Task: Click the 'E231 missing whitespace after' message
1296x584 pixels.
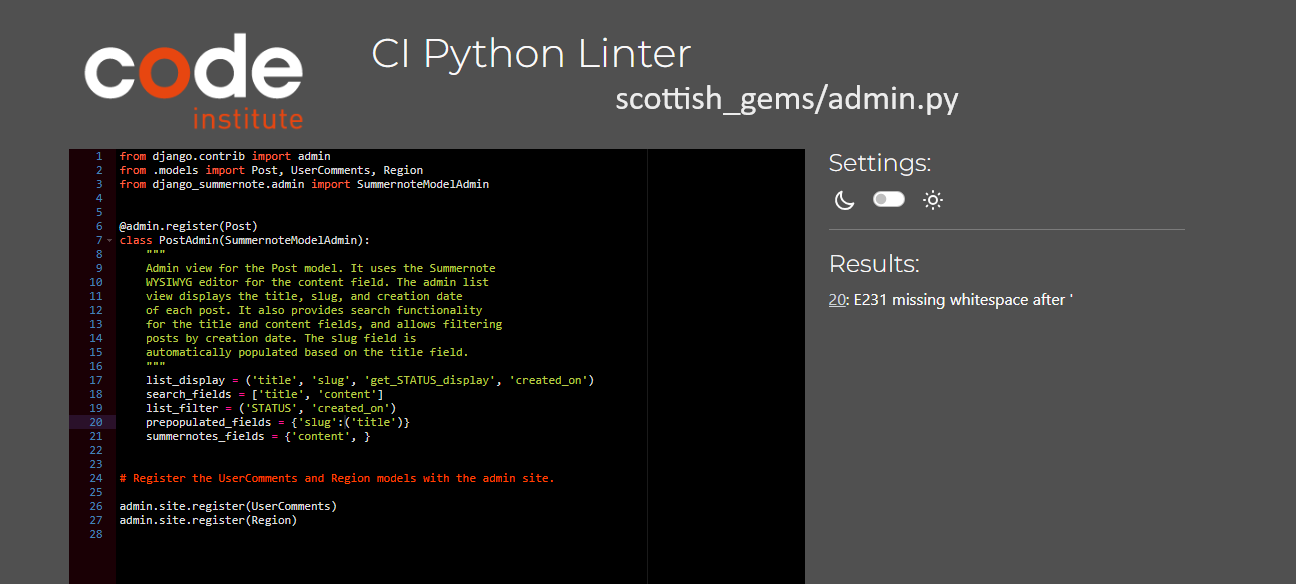Action: pyautogui.click(x=962, y=299)
